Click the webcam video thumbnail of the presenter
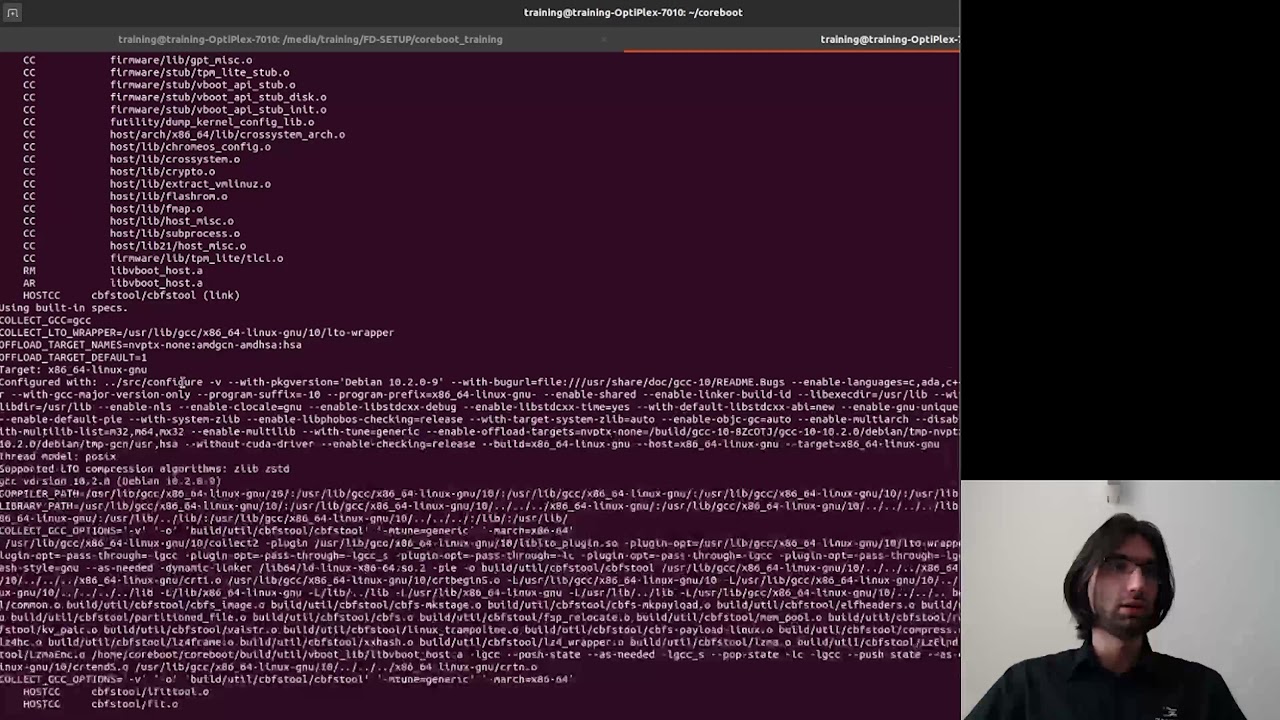The width and height of the screenshot is (1280, 720). tap(1120, 600)
